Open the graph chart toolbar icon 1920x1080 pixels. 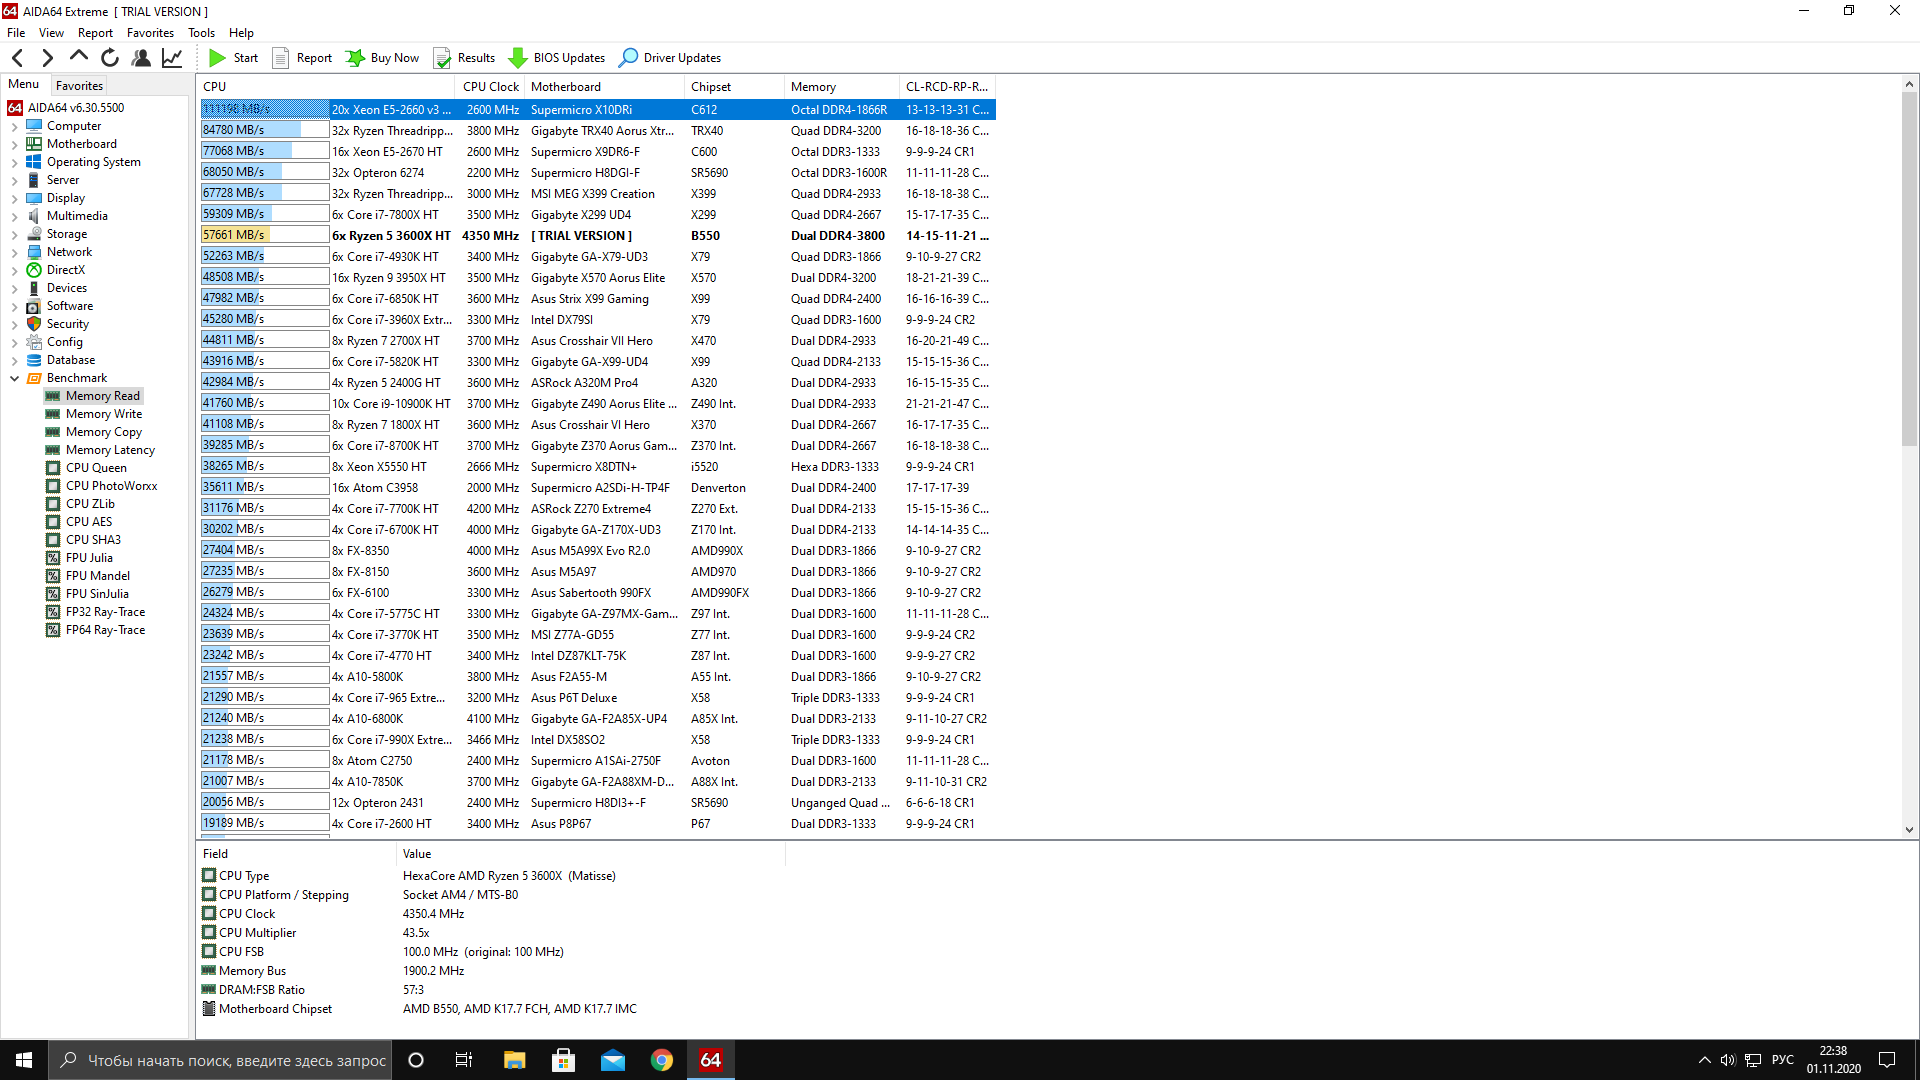click(x=172, y=58)
